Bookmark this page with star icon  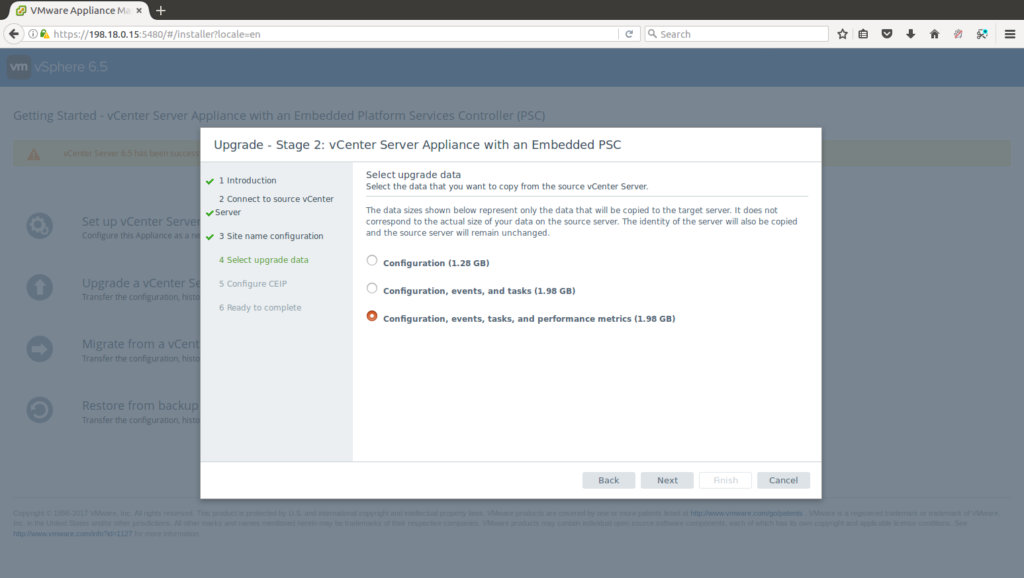click(842, 34)
